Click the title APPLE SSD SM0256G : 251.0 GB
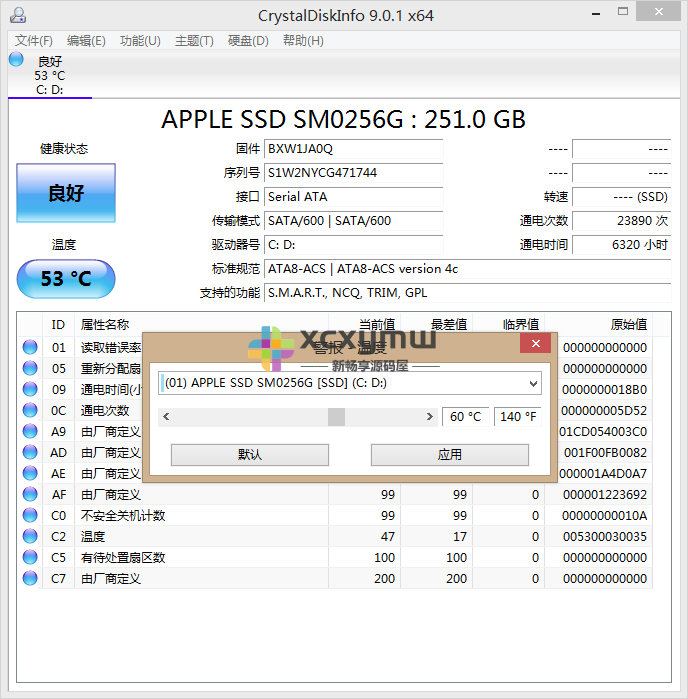The width and height of the screenshot is (688, 699). (x=343, y=119)
